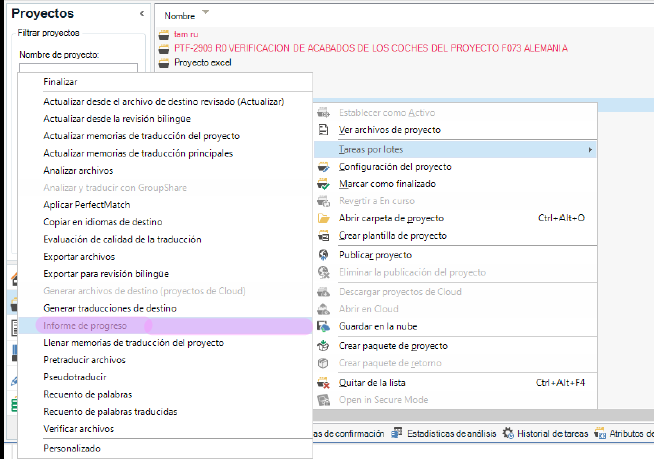
Task: Open the Nombre column filter dropdown arrow
Action: point(205,12)
